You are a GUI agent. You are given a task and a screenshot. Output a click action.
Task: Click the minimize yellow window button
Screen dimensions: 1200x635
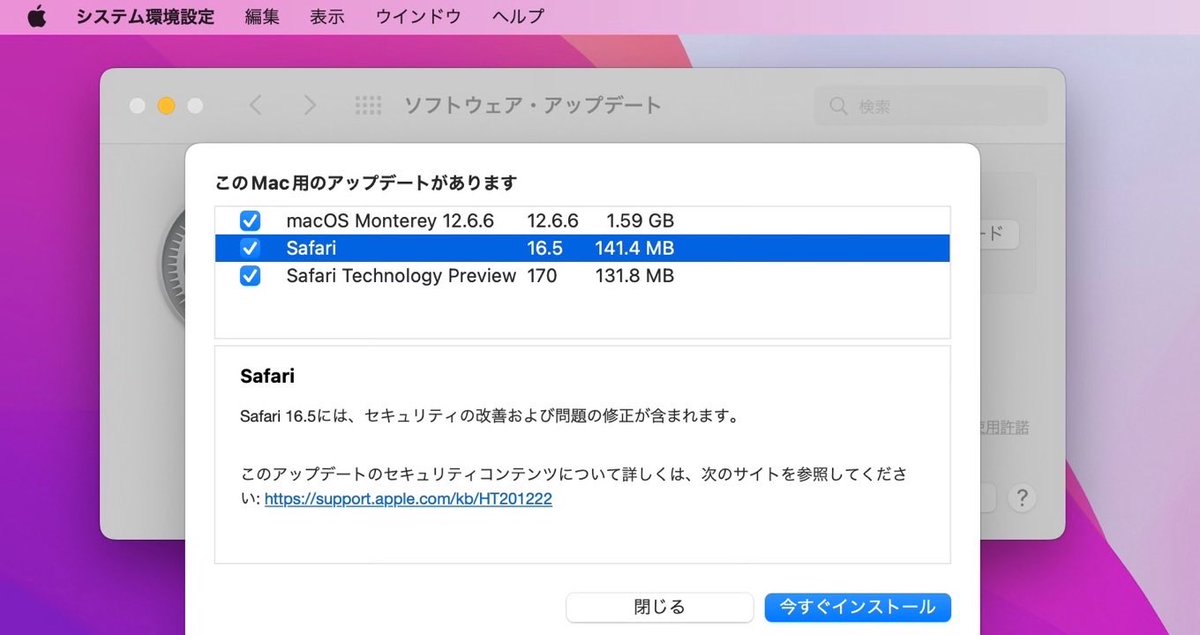[x=166, y=105]
